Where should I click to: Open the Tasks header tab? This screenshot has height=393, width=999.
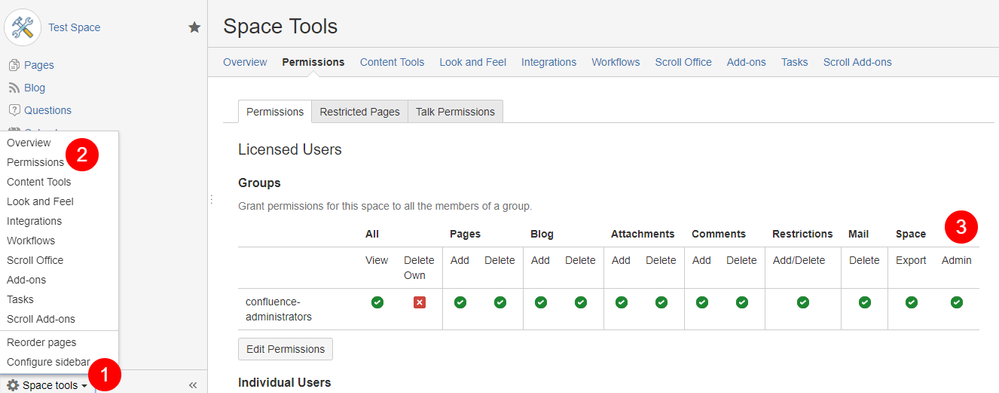tap(794, 62)
